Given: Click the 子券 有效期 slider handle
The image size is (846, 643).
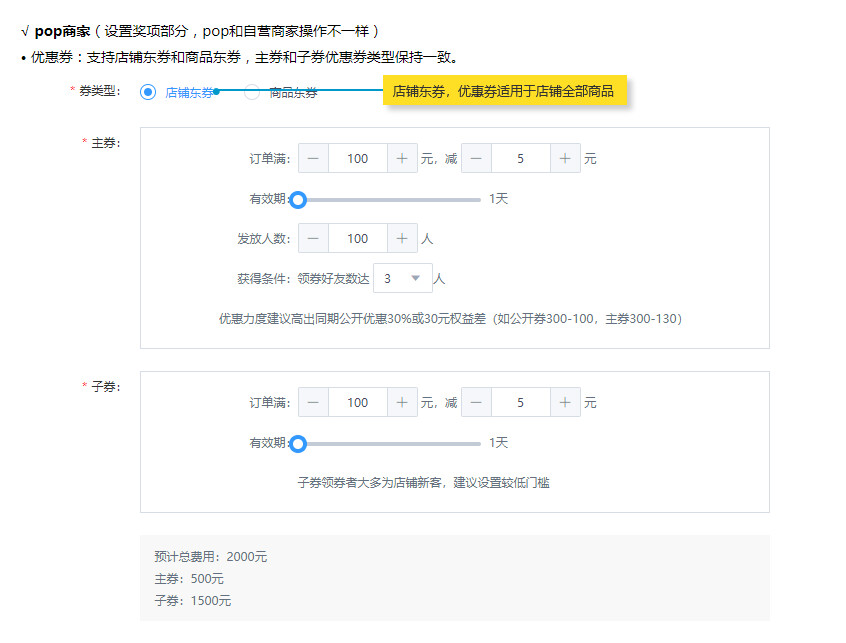Looking at the screenshot, I should click(297, 444).
